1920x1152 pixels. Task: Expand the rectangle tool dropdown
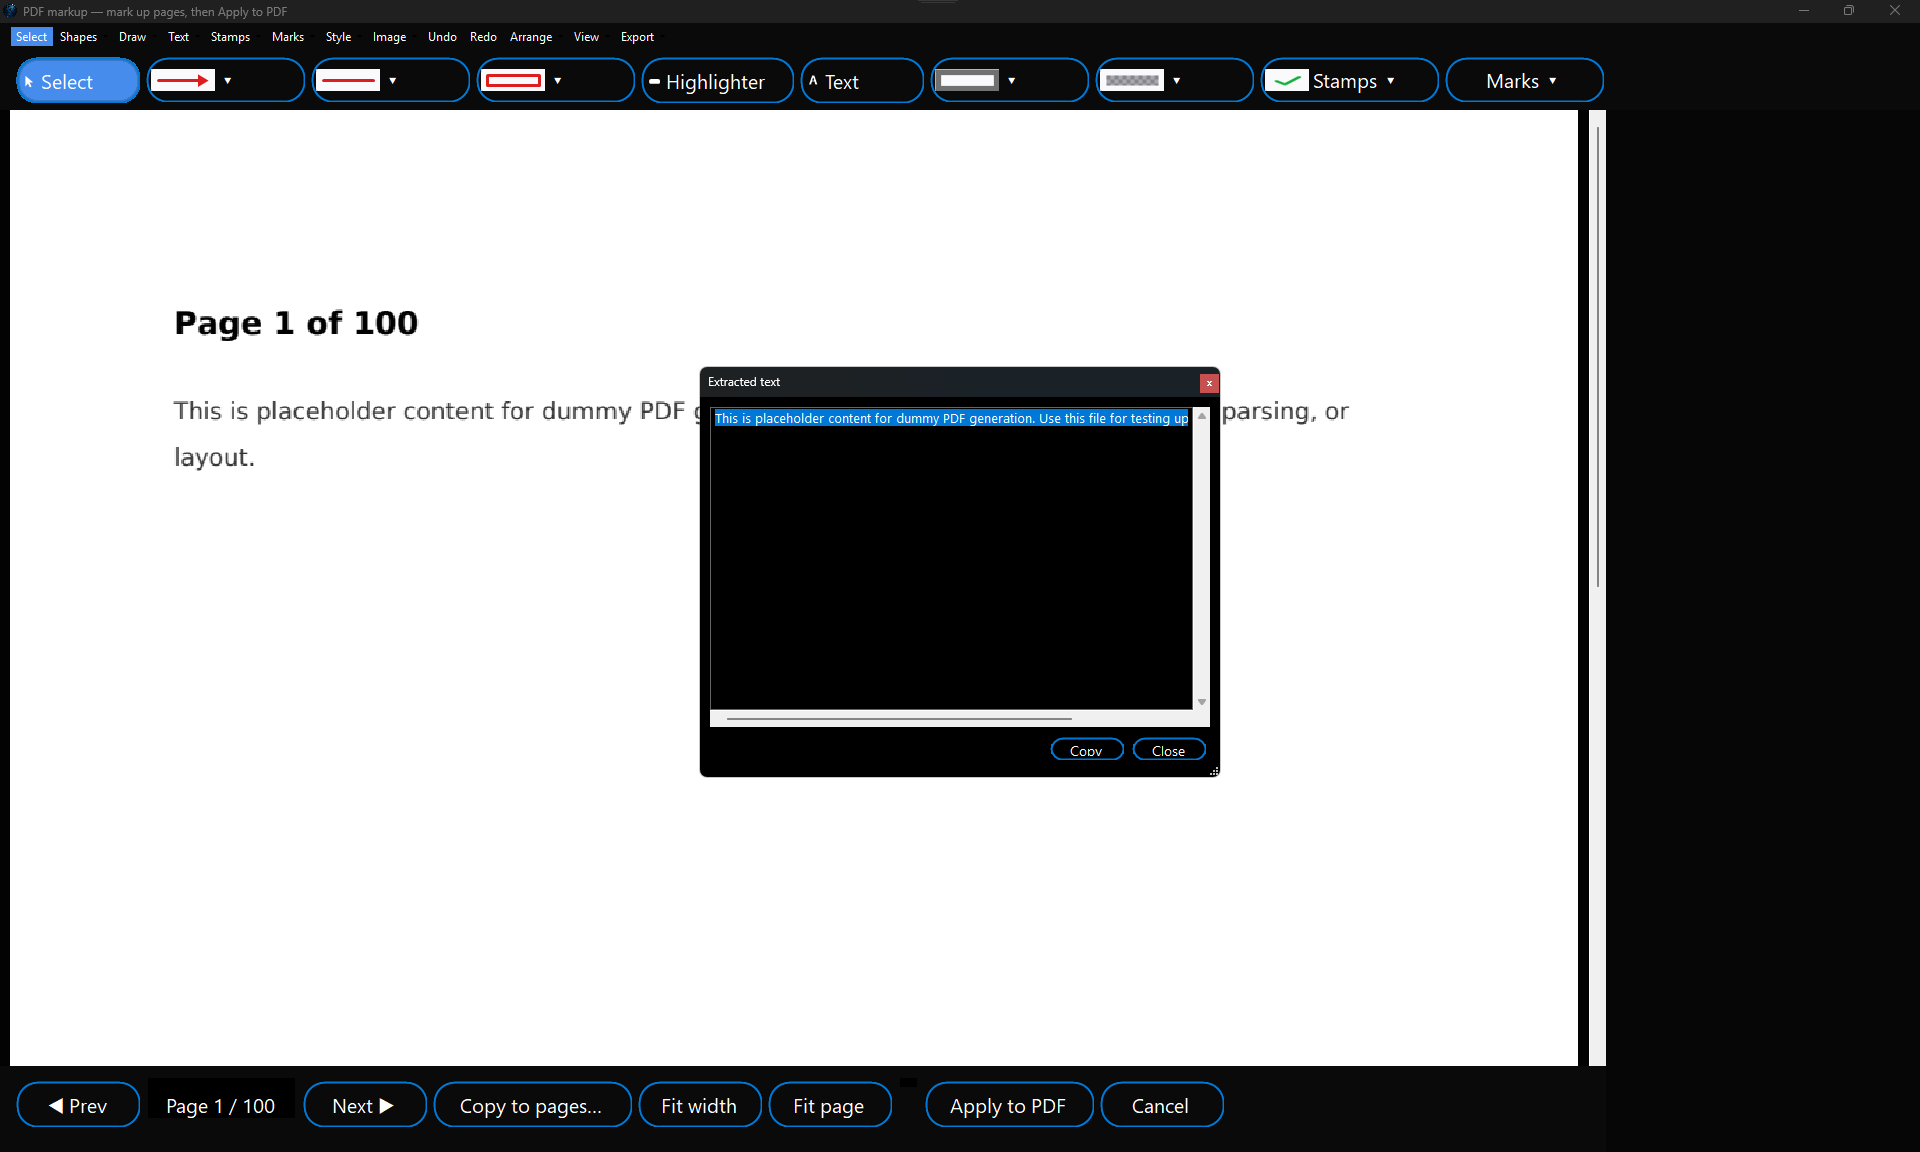(558, 81)
